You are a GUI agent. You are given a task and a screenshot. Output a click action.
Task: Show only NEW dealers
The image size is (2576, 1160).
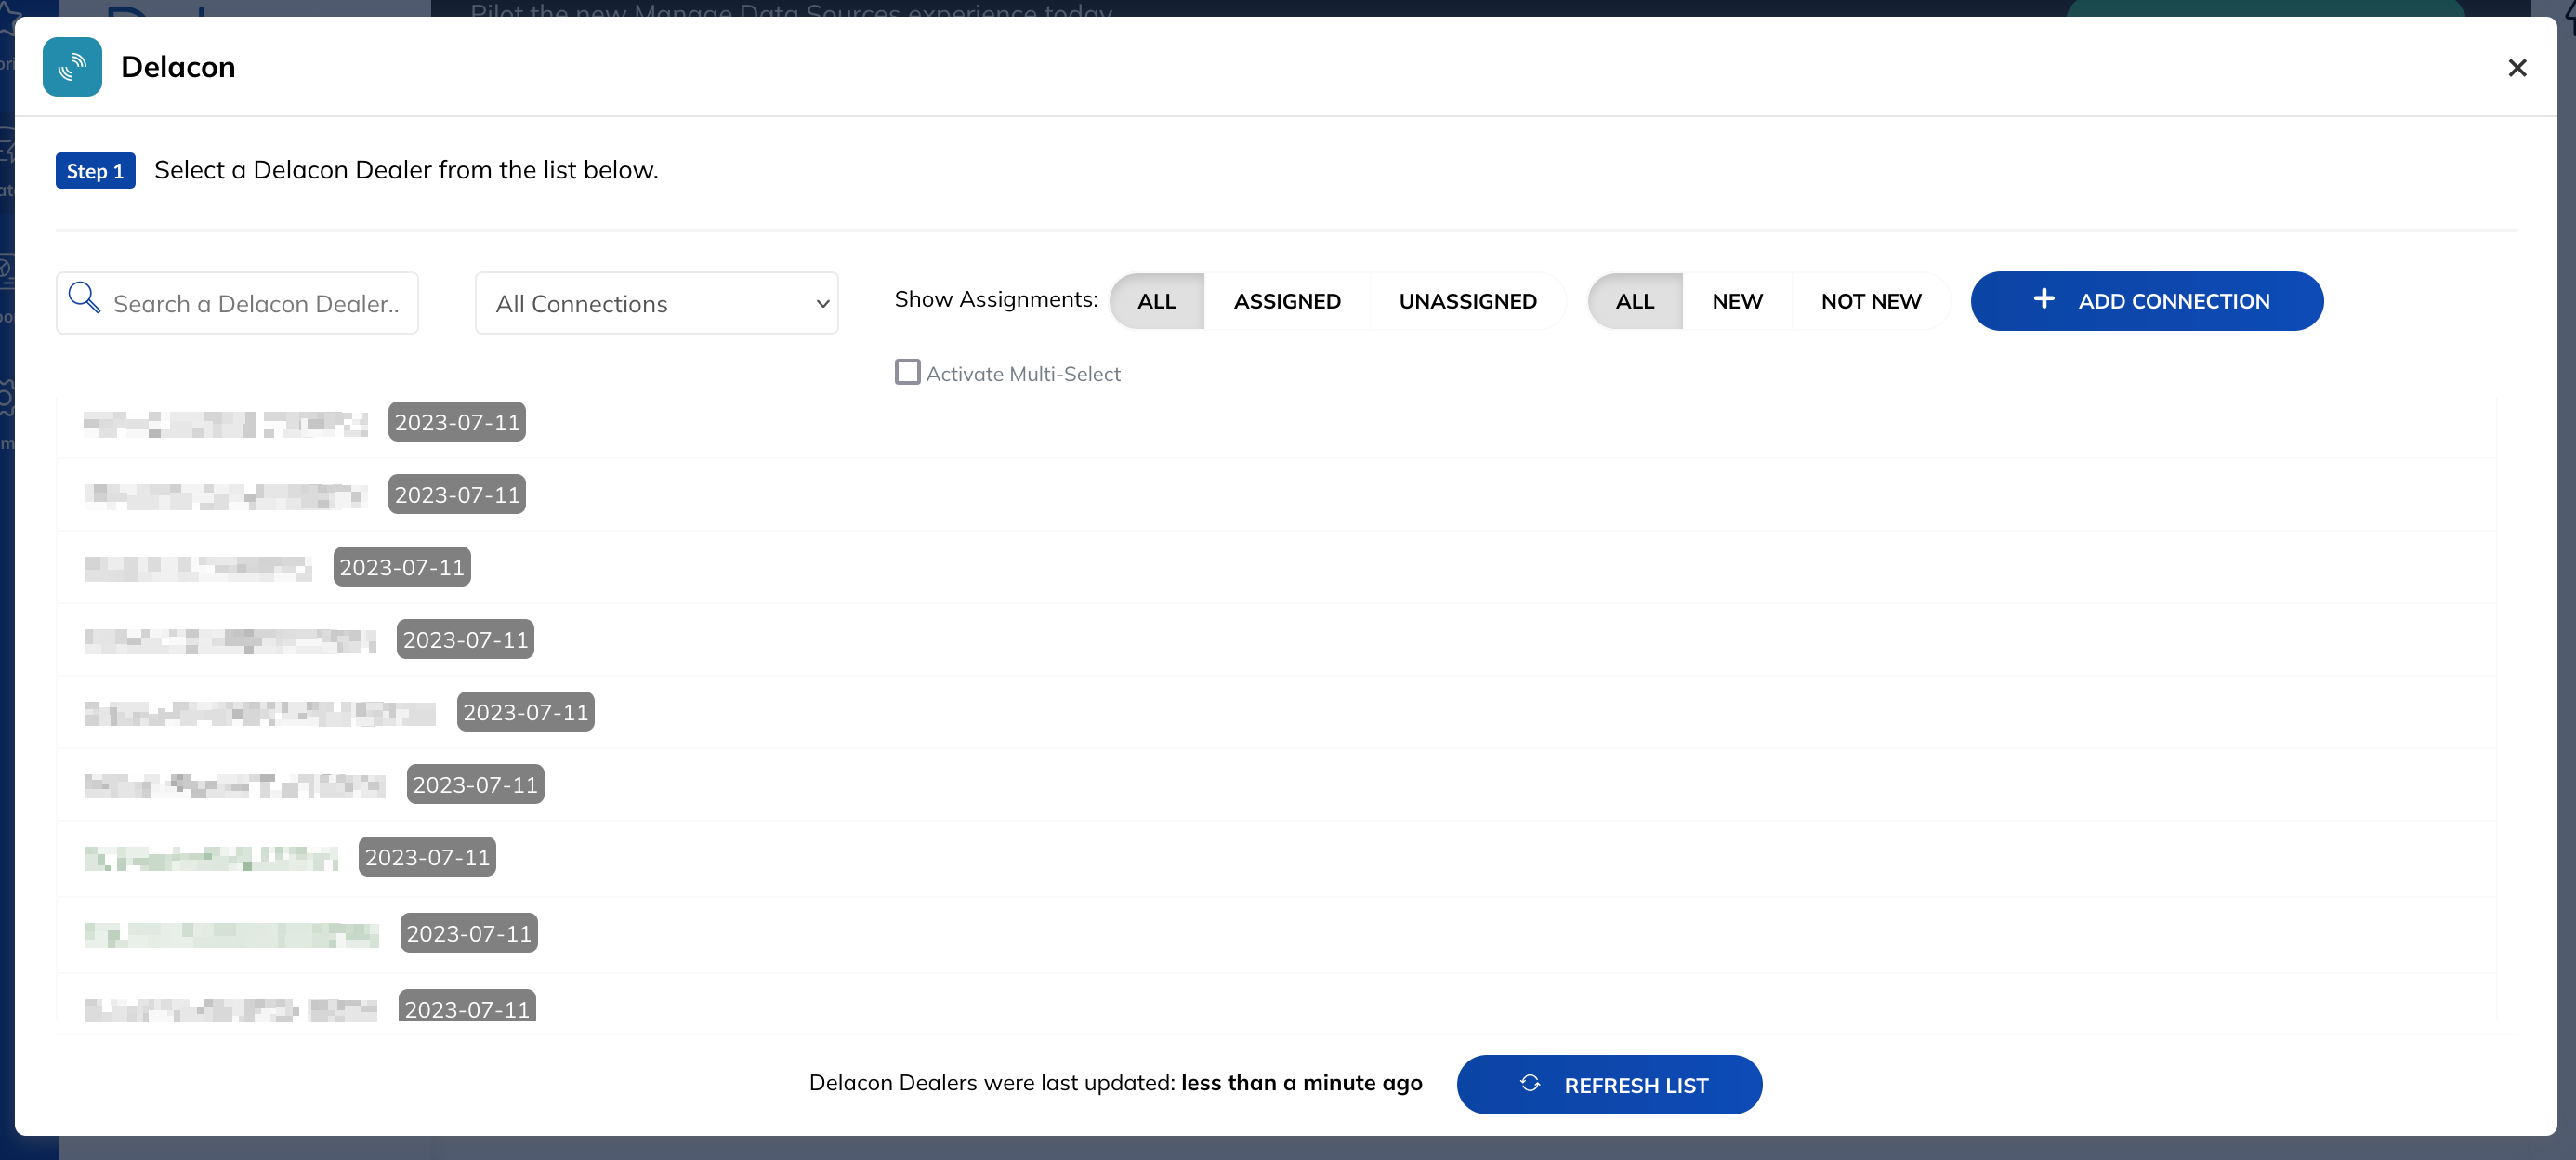(x=1737, y=301)
